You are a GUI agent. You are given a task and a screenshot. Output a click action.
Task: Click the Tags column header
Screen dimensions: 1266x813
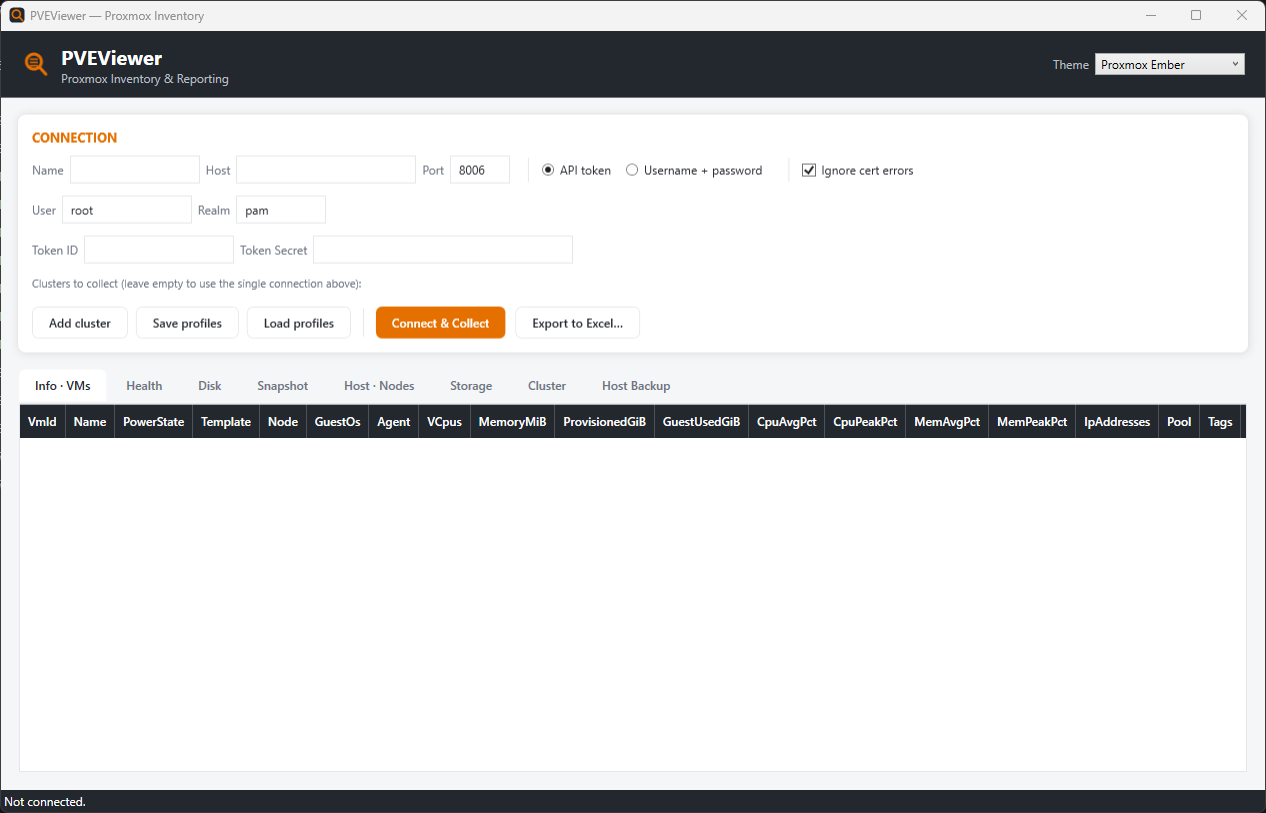1220,421
